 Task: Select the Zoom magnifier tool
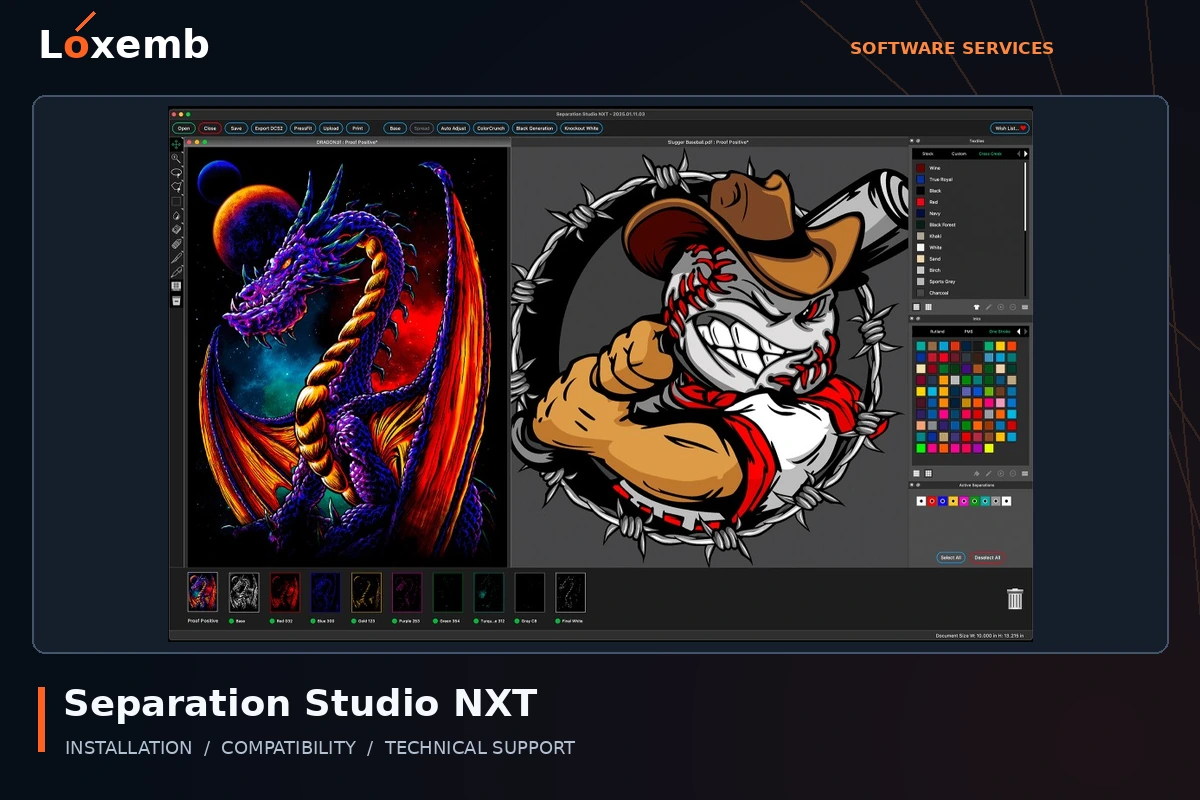coord(177,158)
